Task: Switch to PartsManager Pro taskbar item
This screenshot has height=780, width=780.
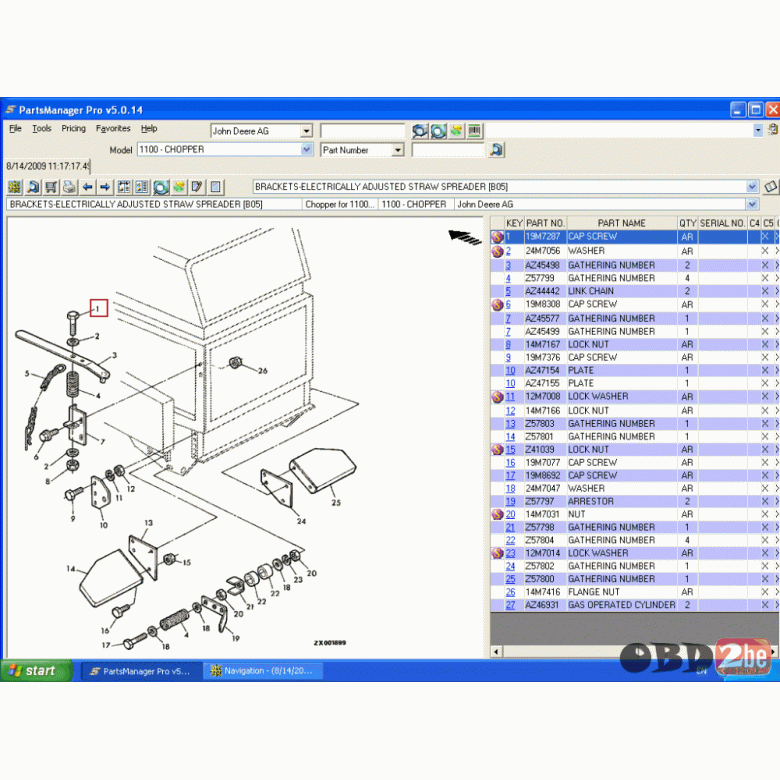Action: point(141,671)
